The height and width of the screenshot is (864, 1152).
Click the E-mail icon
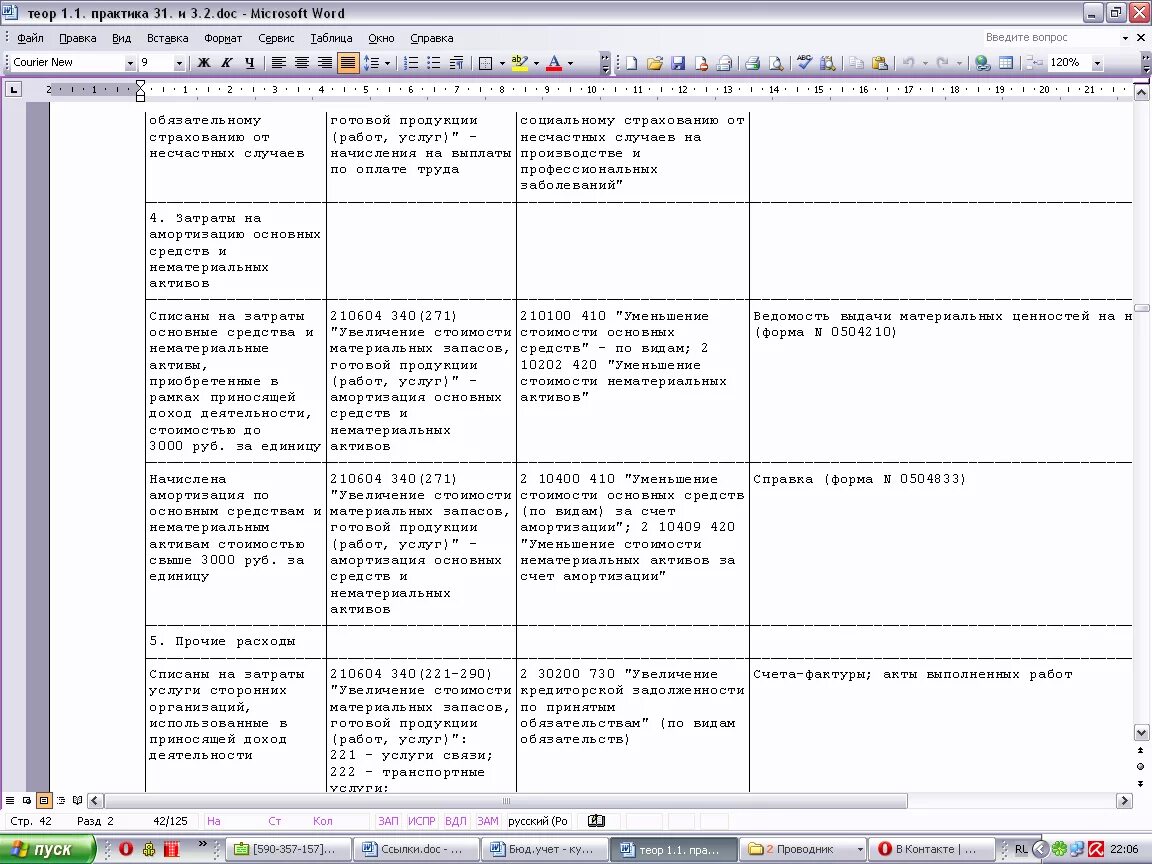724,63
